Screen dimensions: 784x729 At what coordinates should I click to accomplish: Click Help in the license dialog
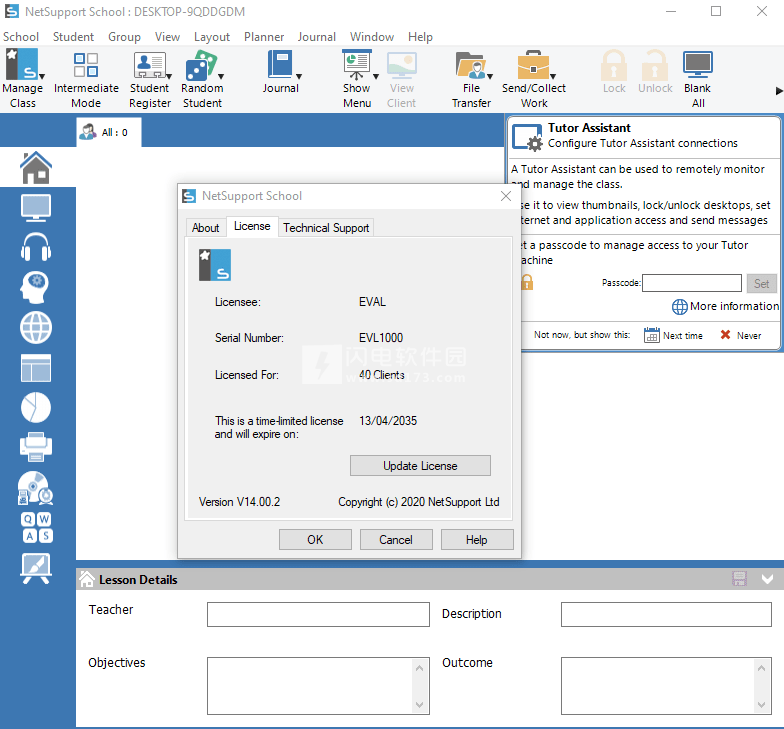pos(477,540)
